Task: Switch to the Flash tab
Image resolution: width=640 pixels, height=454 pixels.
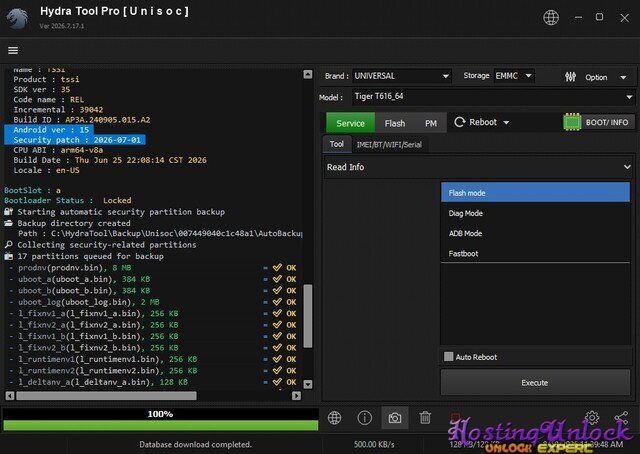Action: 395,123
